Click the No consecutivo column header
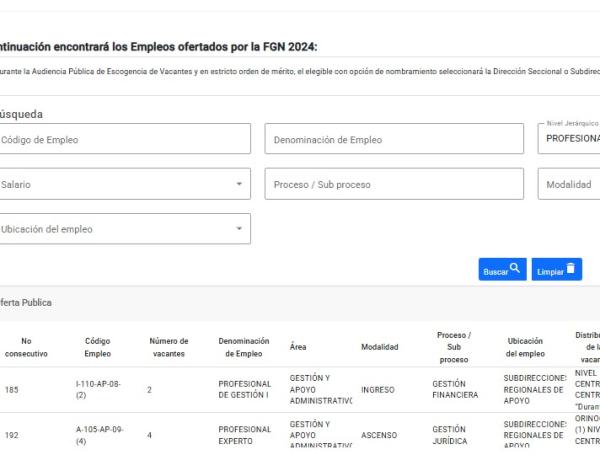This screenshot has height=455, width=600. tap(26, 347)
